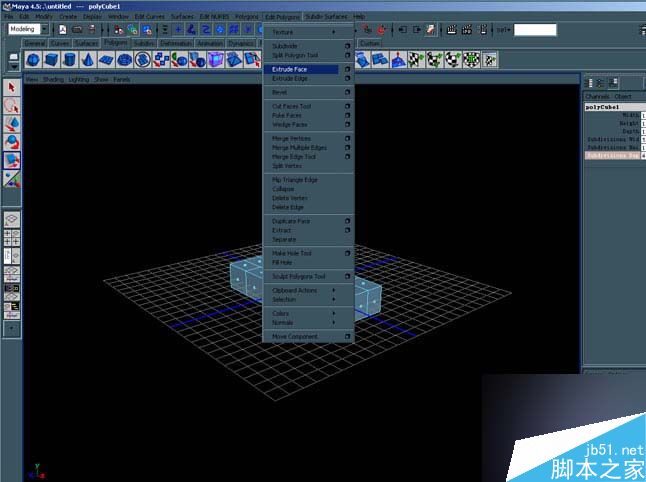Activate the Rotate tool in toolbox
Viewport: 646px width, 482px height.
click(12, 142)
